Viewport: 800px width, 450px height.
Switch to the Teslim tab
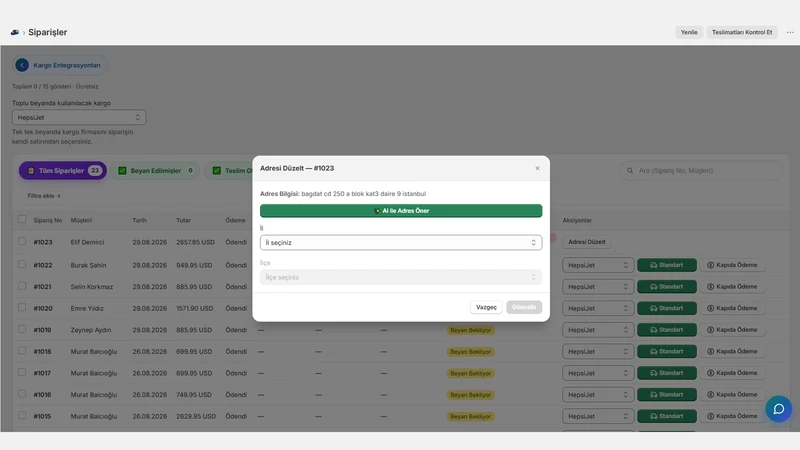[230, 170]
